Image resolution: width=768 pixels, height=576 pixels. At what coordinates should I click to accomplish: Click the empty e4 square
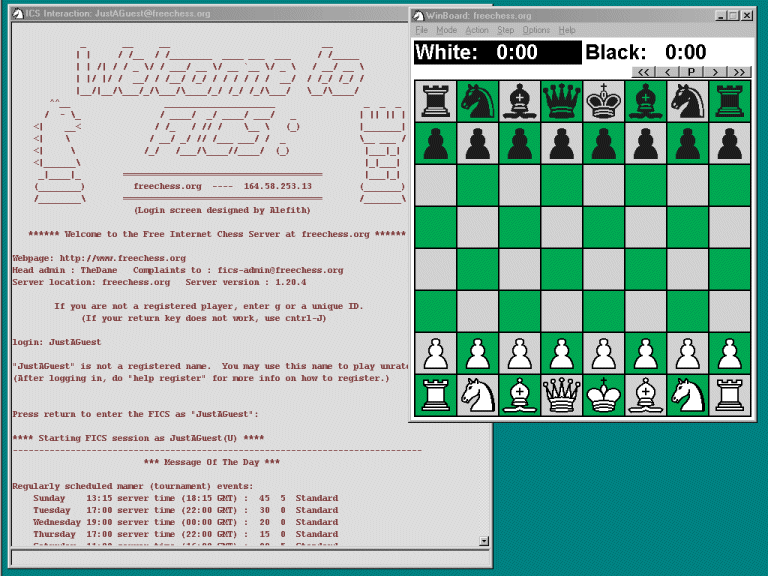point(603,269)
